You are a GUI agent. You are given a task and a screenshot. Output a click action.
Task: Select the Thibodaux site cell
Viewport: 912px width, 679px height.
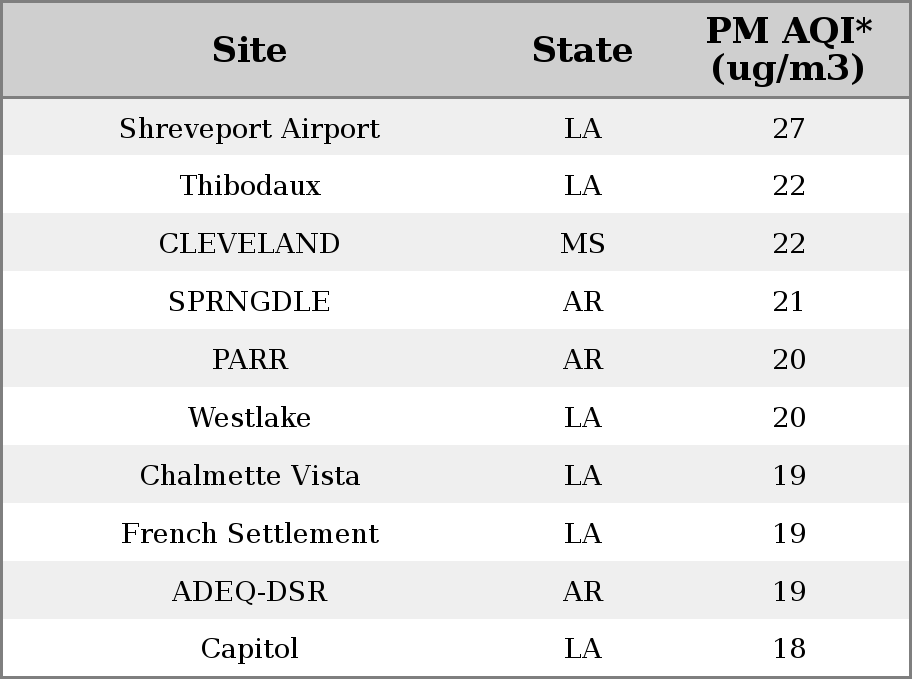point(250,186)
